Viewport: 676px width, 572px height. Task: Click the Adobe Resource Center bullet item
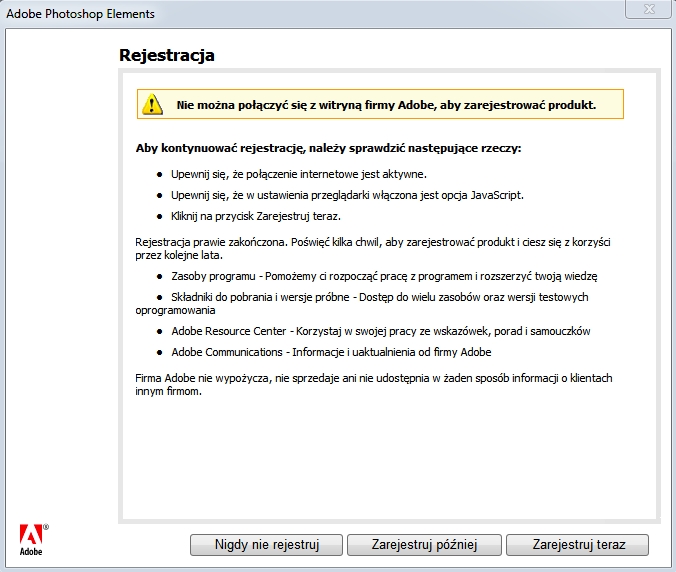381,331
